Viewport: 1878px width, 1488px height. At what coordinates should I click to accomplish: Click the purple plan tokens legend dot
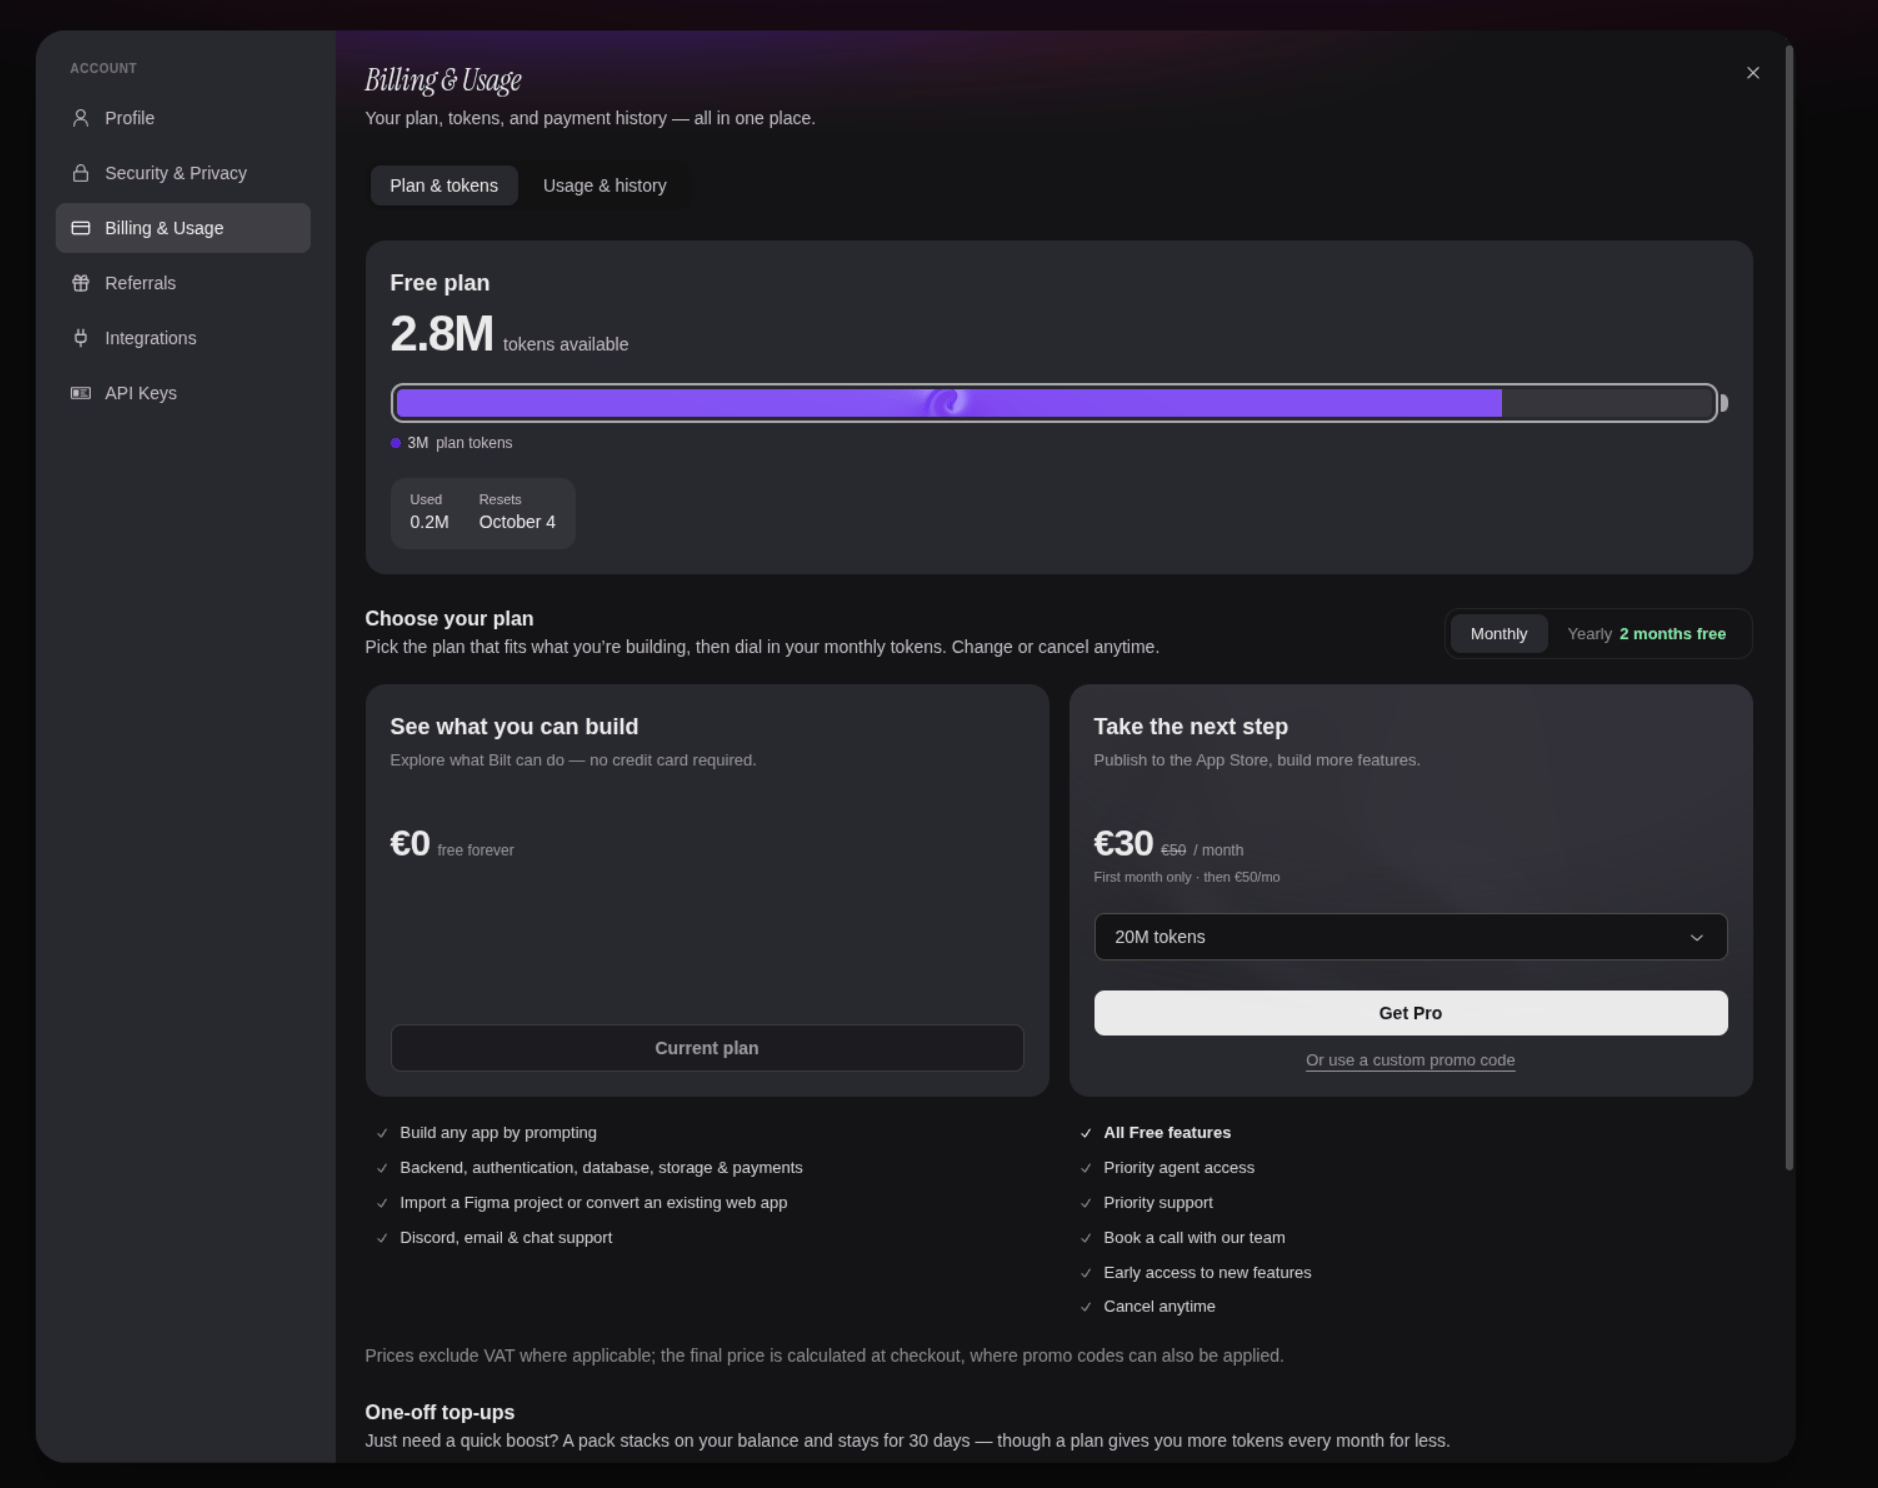(x=396, y=443)
